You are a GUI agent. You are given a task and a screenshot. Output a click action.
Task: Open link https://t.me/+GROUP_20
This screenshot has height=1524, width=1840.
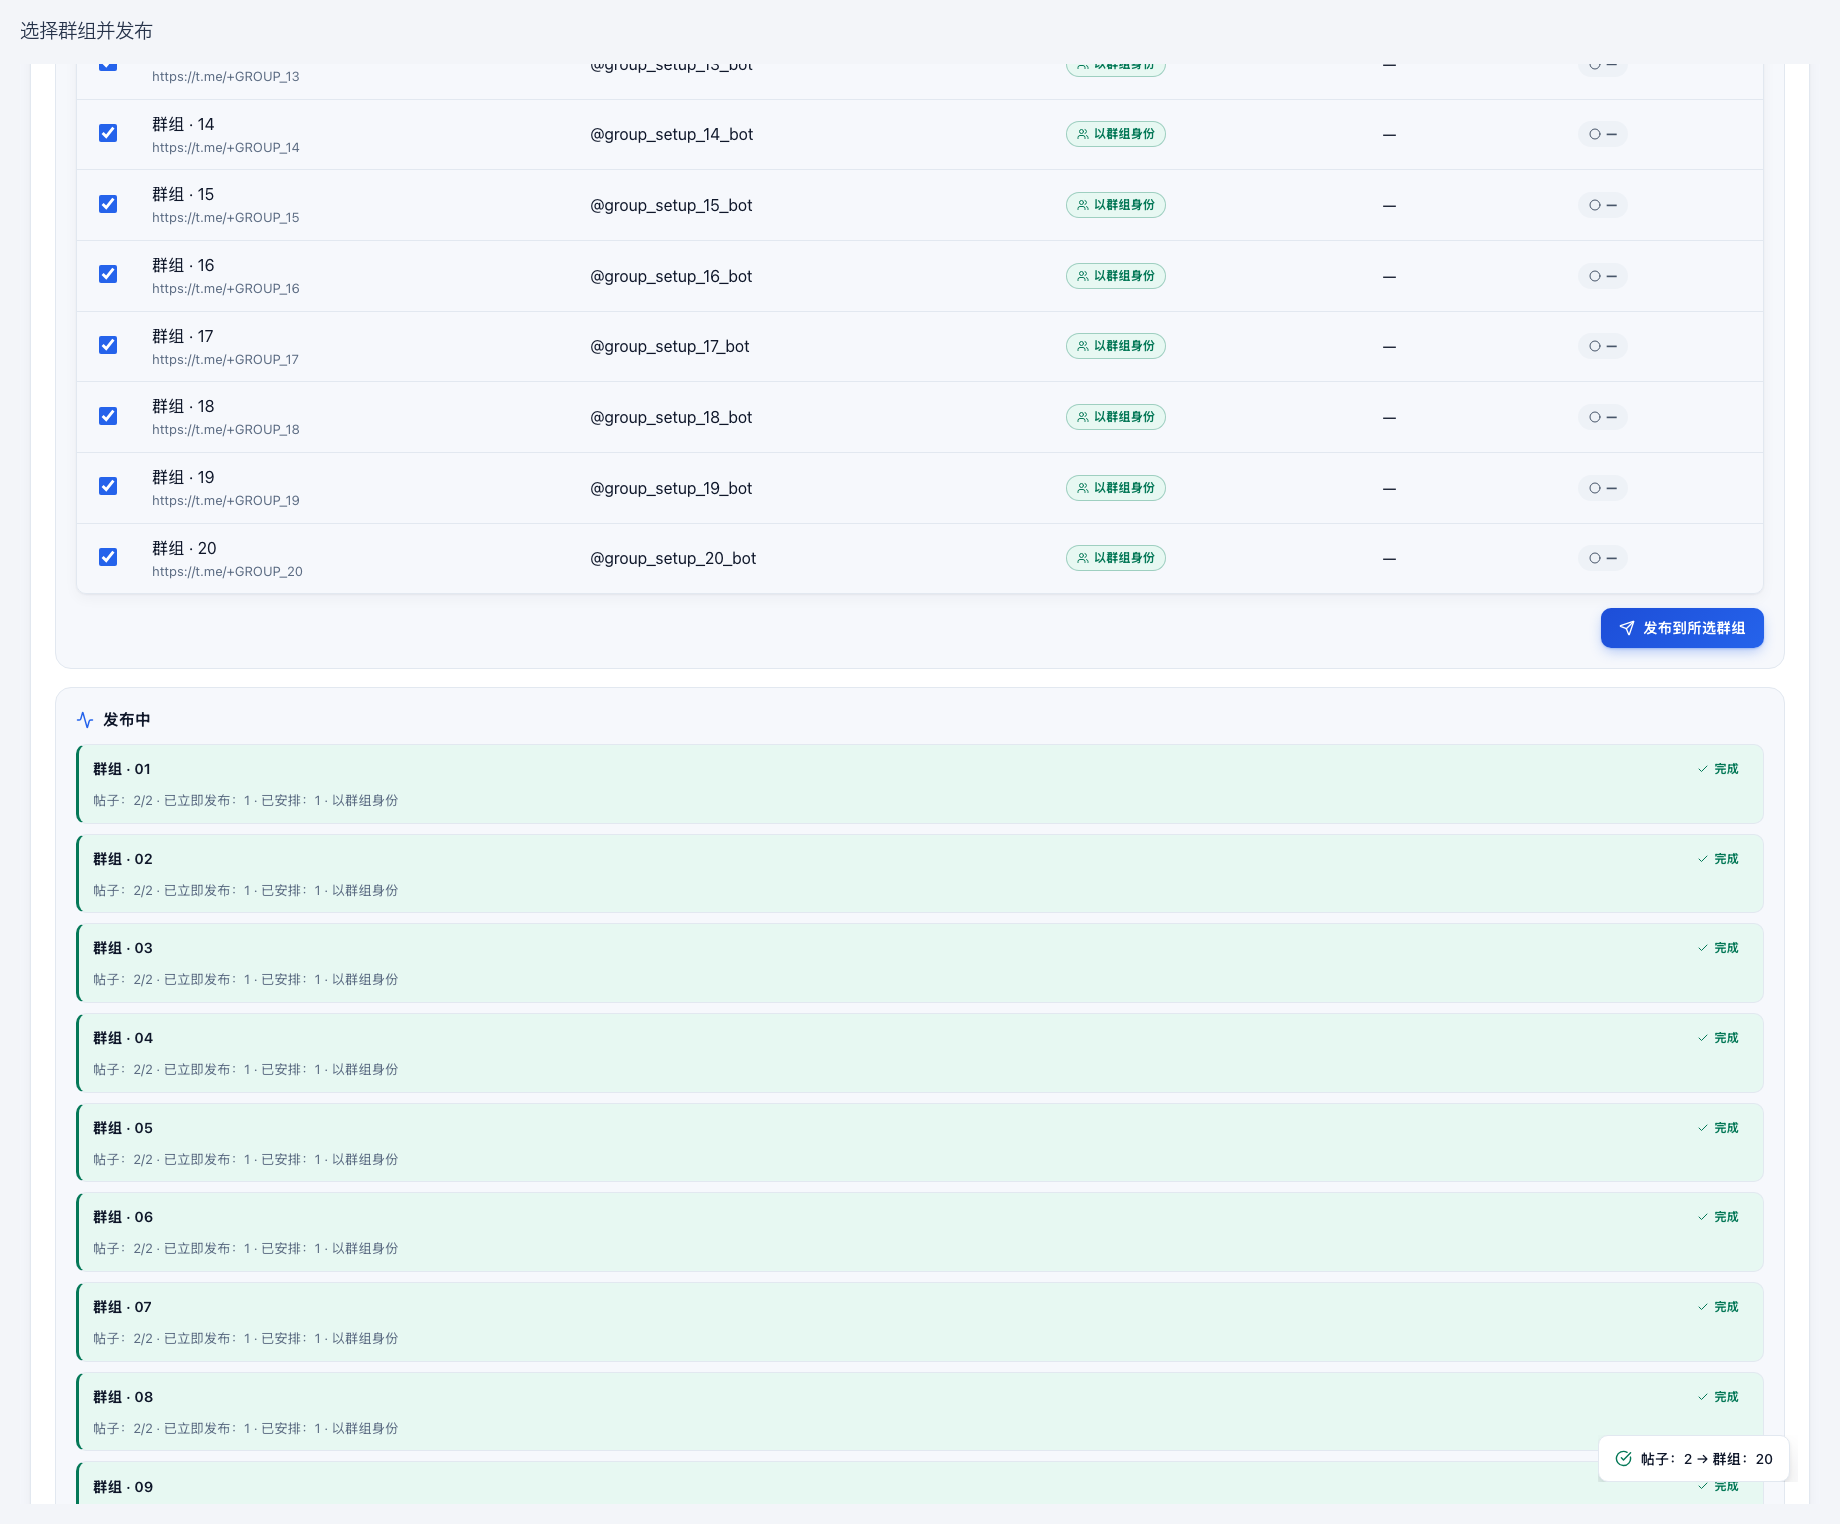(227, 572)
